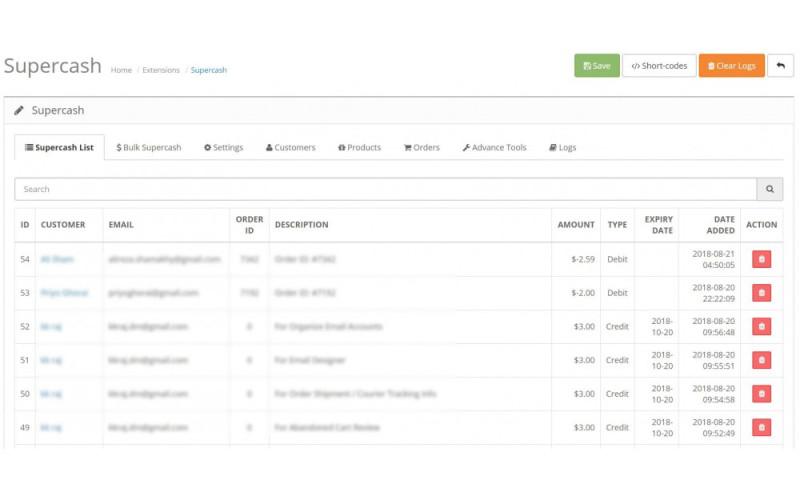Open the Orders tab
Image resolution: width=800 pixels, height=500 pixels.
pyautogui.click(x=421, y=147)
